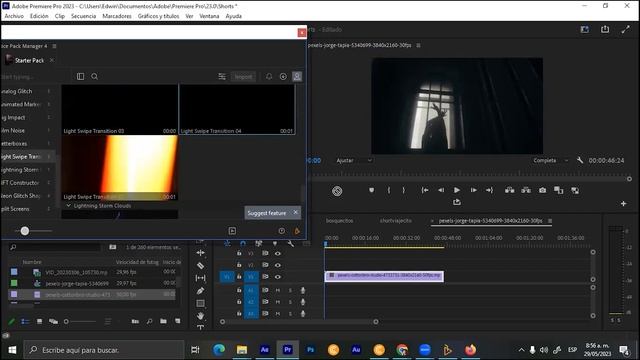The height and width of the screenshot is (360, 640).
Task: Click the fullscreen expand icon
Action: (625, 29)
